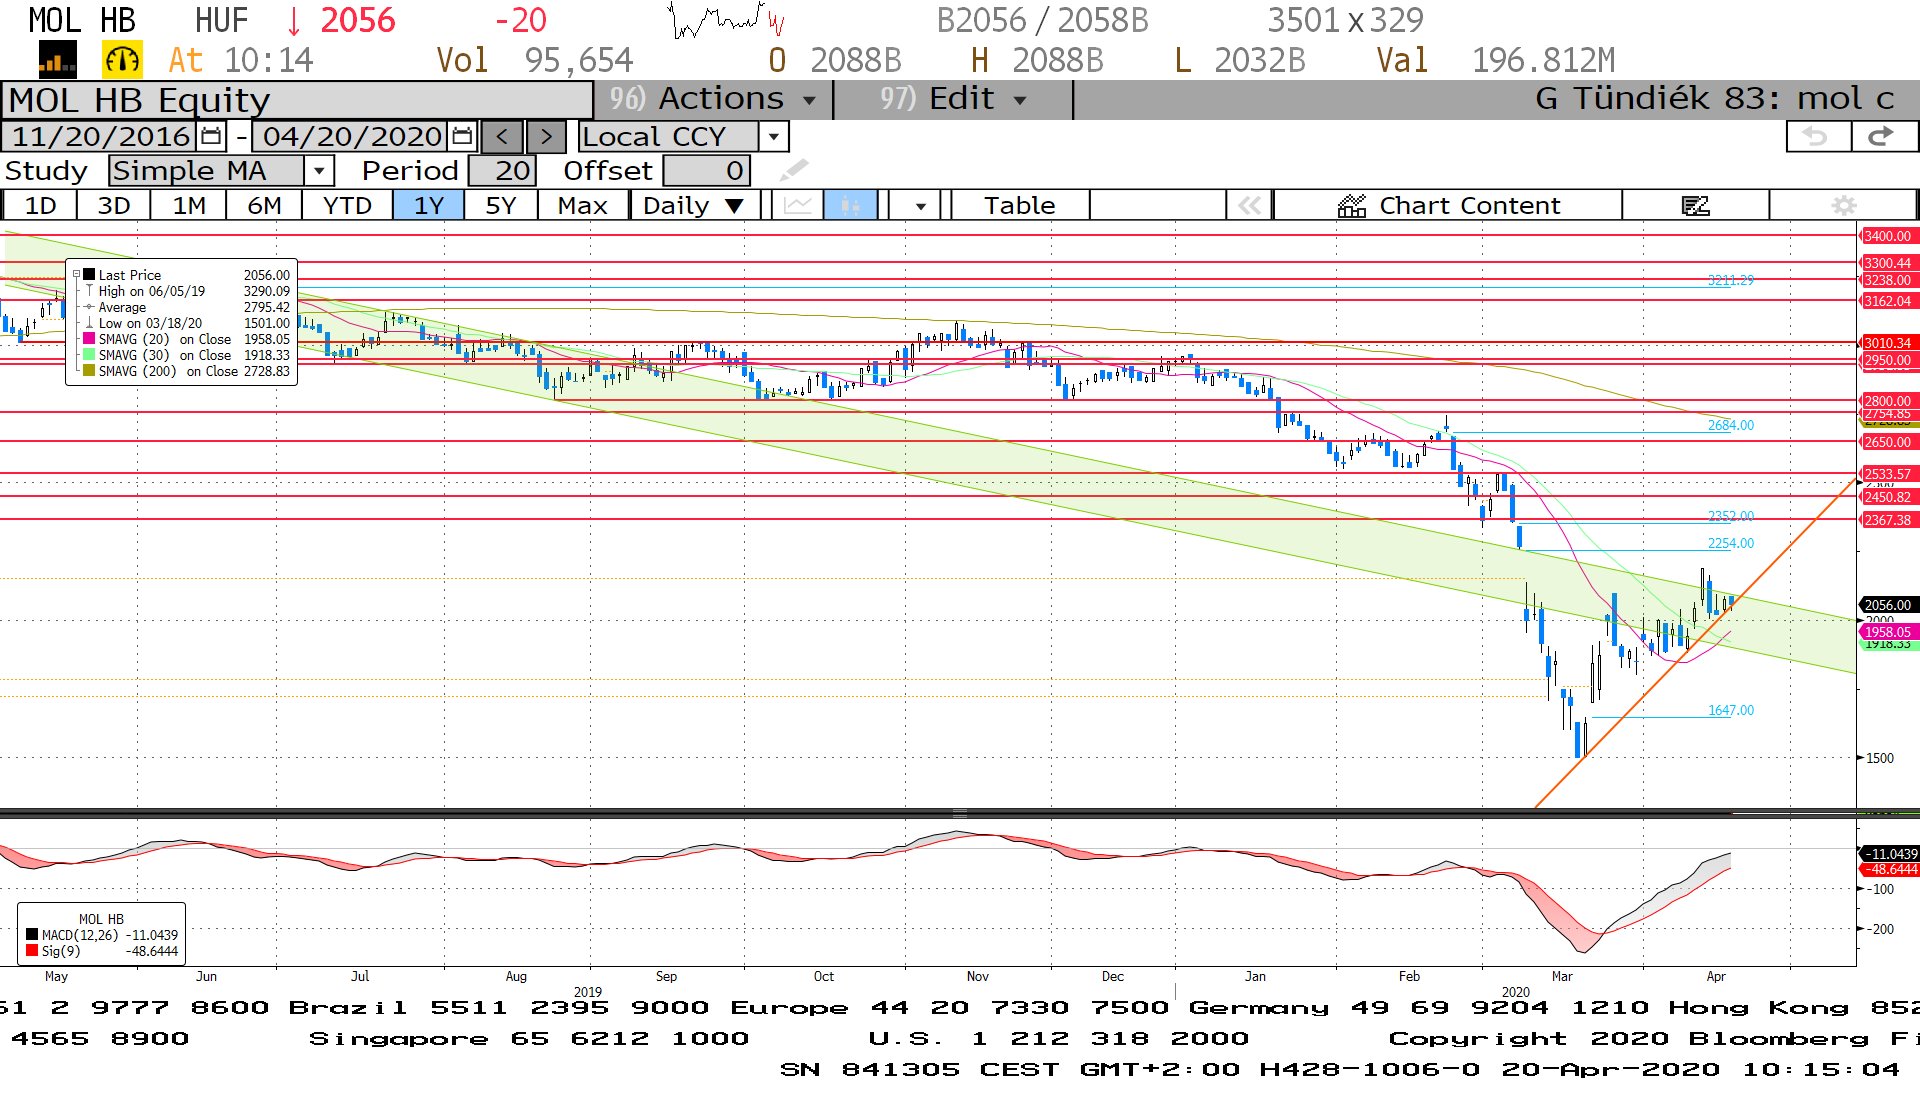The width and height of the screenshot is (1920, 1109).
Task: Click the 2367.38 price level label
Action: [1887, 520]
